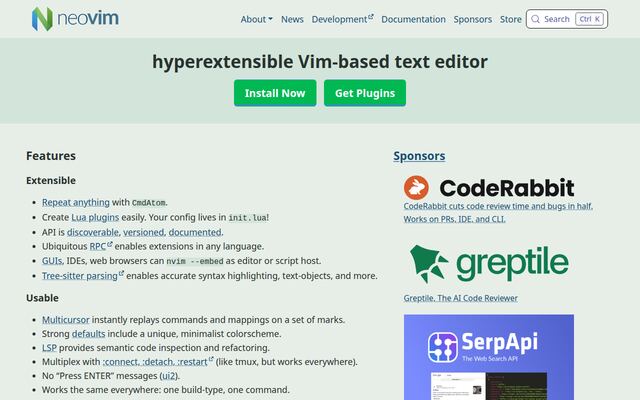Follow the Repeat anything link
This screenshot has height=400, width=640.
coord(76,202)
